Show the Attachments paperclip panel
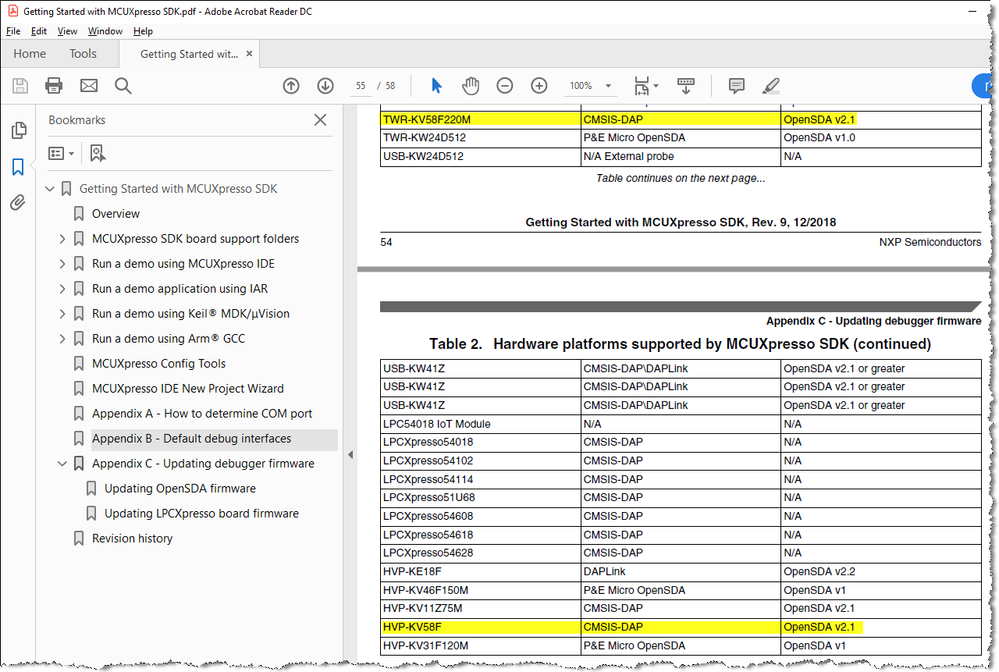This screenshot has width=999, height=672. 18,203
